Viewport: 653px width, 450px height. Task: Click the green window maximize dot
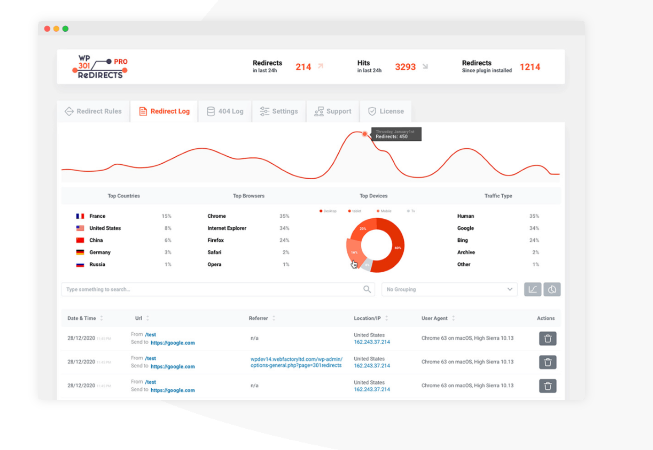coord(65,29)
